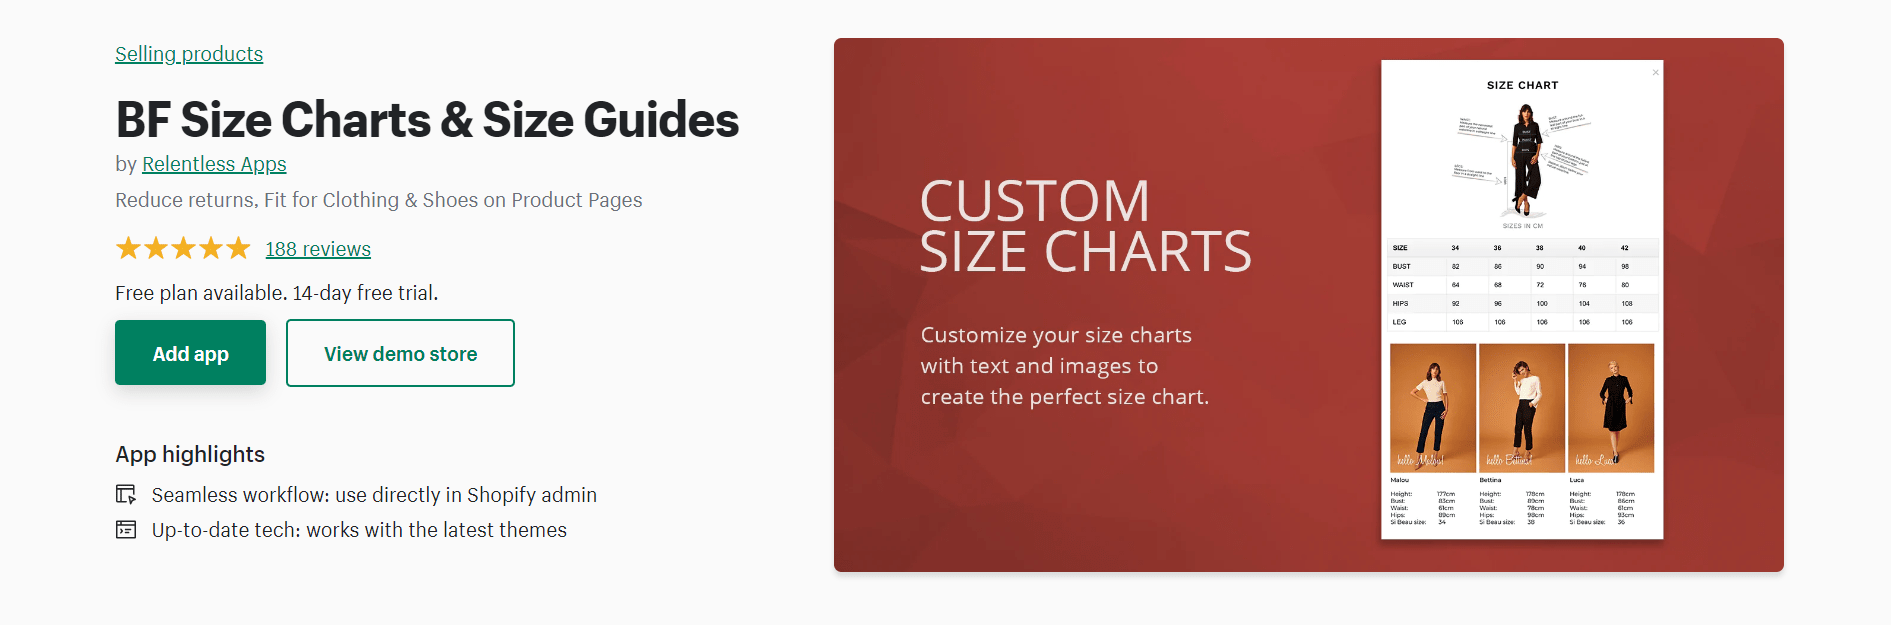Screen dimensions: 1891x638
Task: Click the SIZE CHART title in preview
Action: [x=1522, y=86]
